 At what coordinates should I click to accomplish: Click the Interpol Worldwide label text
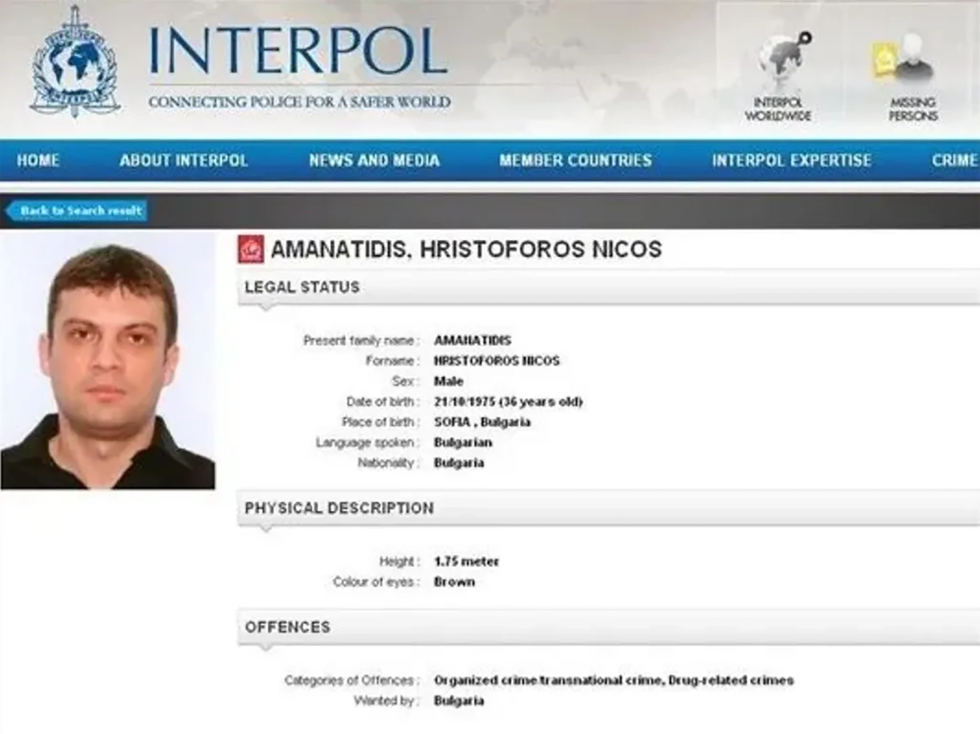point(778,109)
